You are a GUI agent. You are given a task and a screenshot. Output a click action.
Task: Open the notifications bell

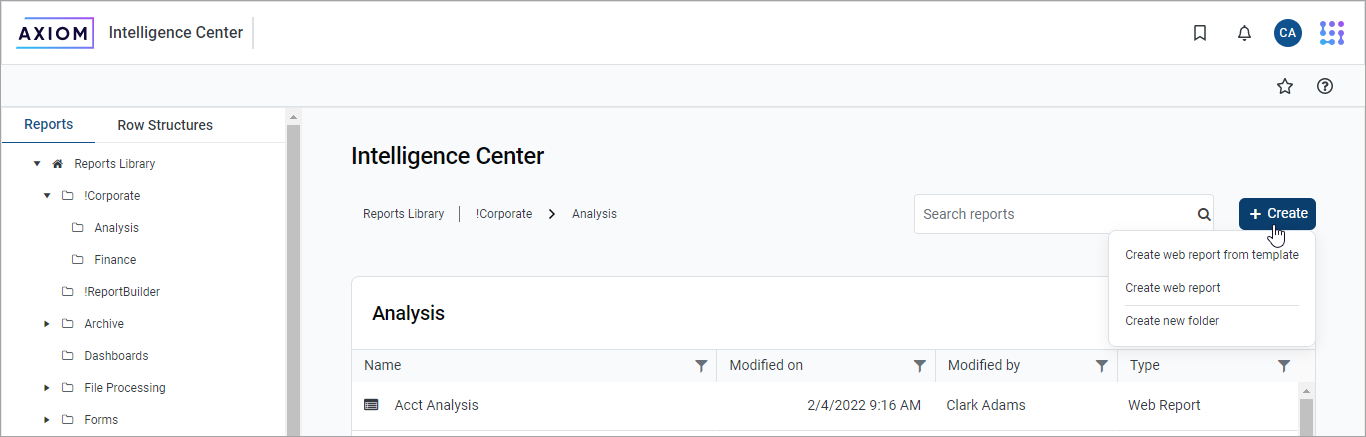pos(1244,33)
